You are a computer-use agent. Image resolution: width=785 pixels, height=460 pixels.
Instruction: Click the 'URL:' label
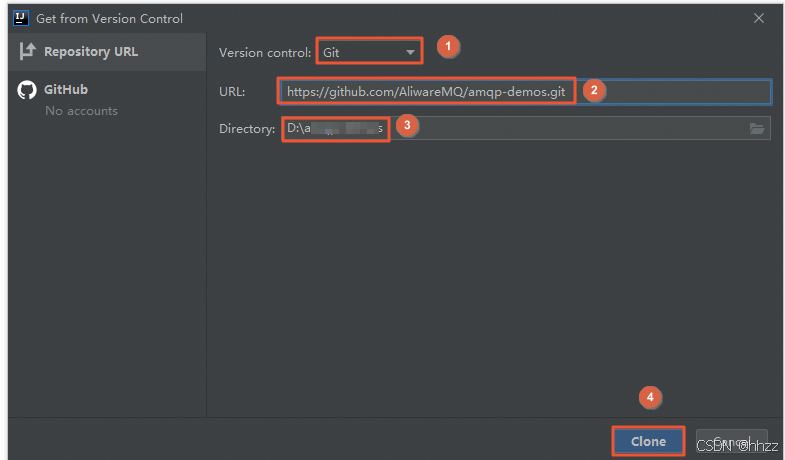click(232, 92)
